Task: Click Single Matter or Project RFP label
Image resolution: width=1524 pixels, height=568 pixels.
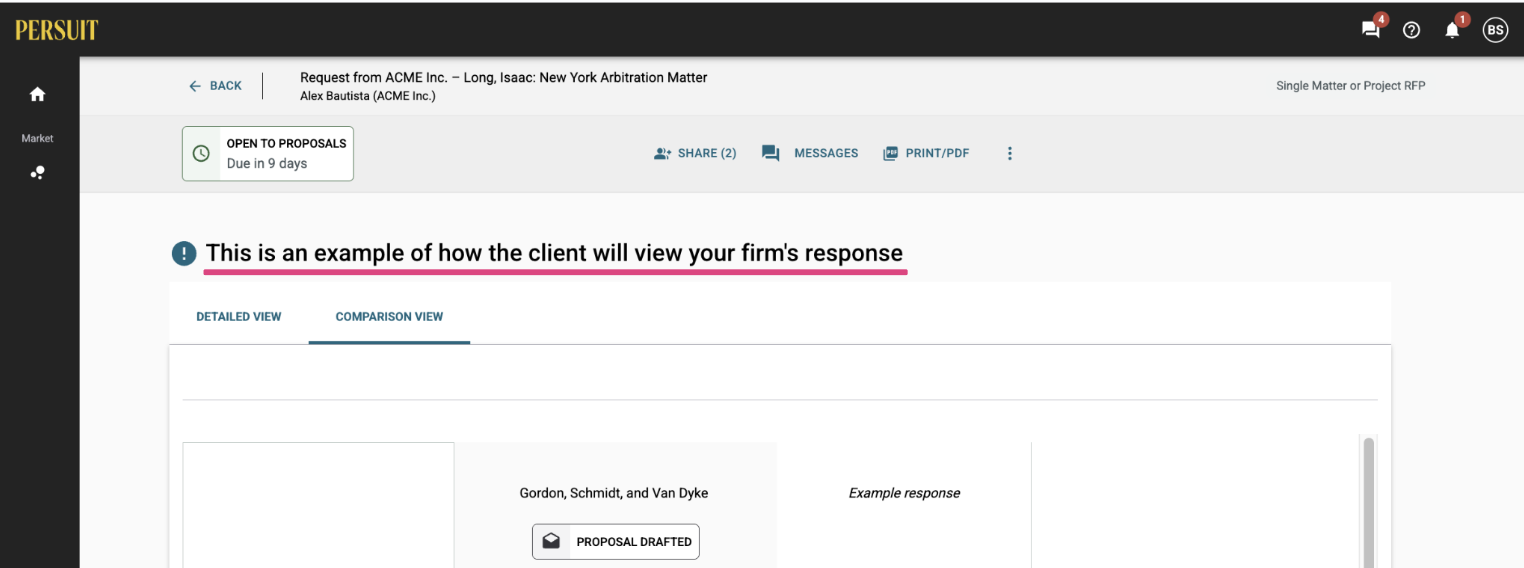Action: pos(1350,86)
